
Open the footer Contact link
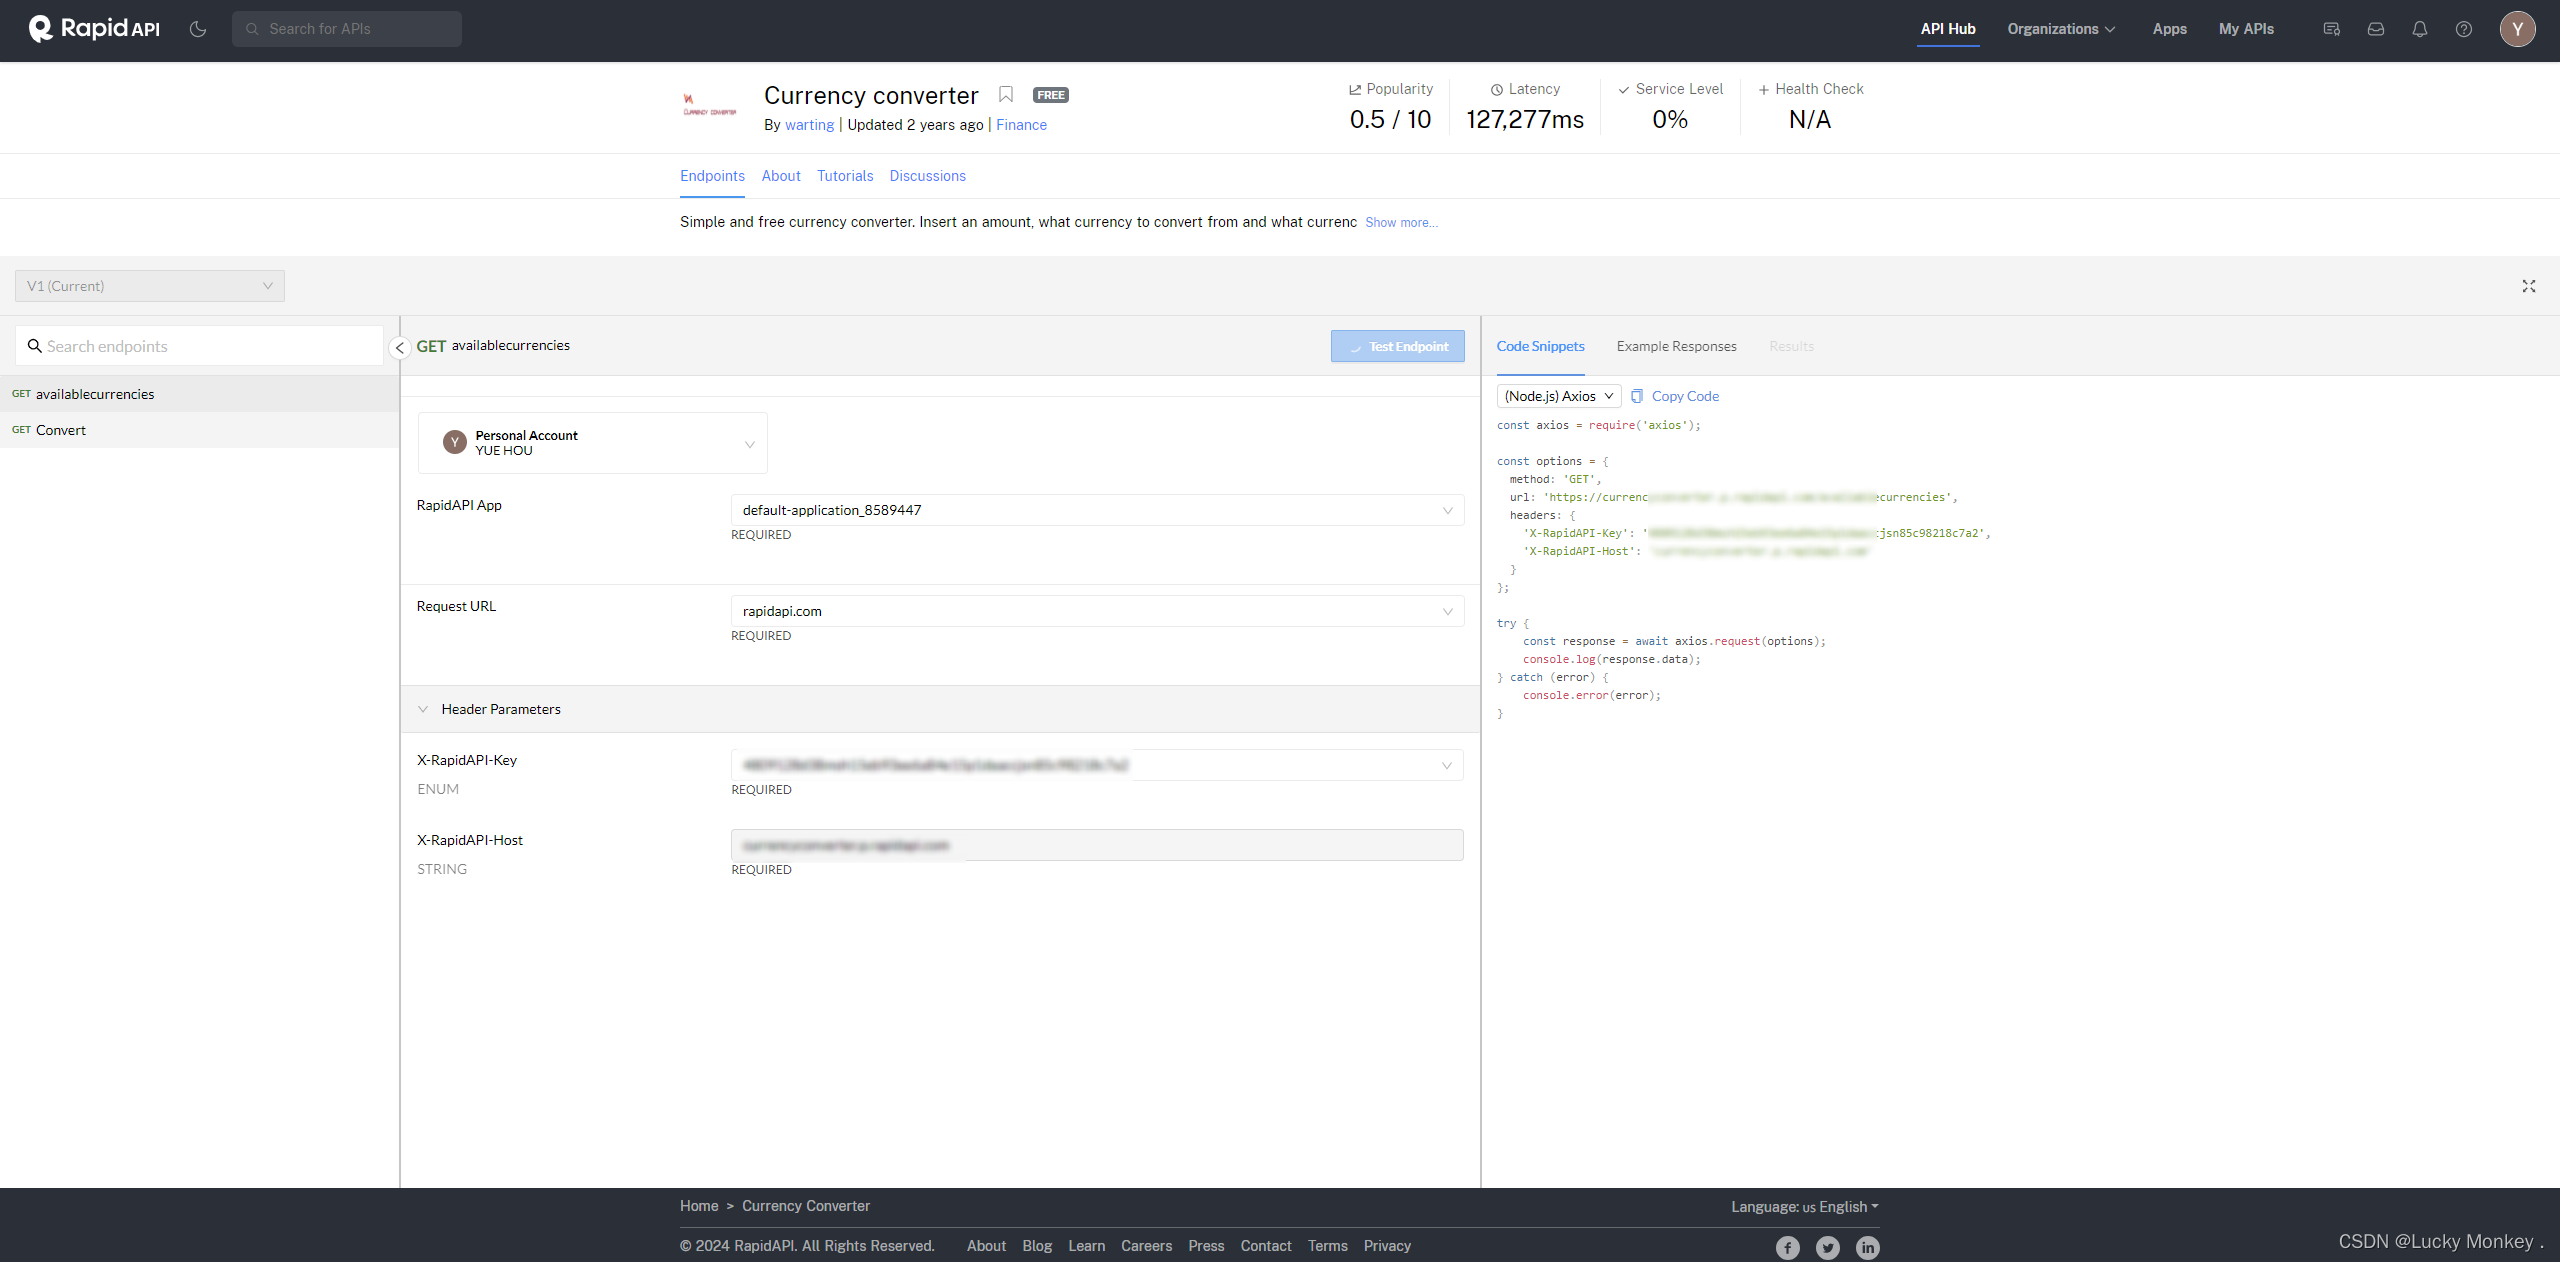click(x=1266, y=1246)
